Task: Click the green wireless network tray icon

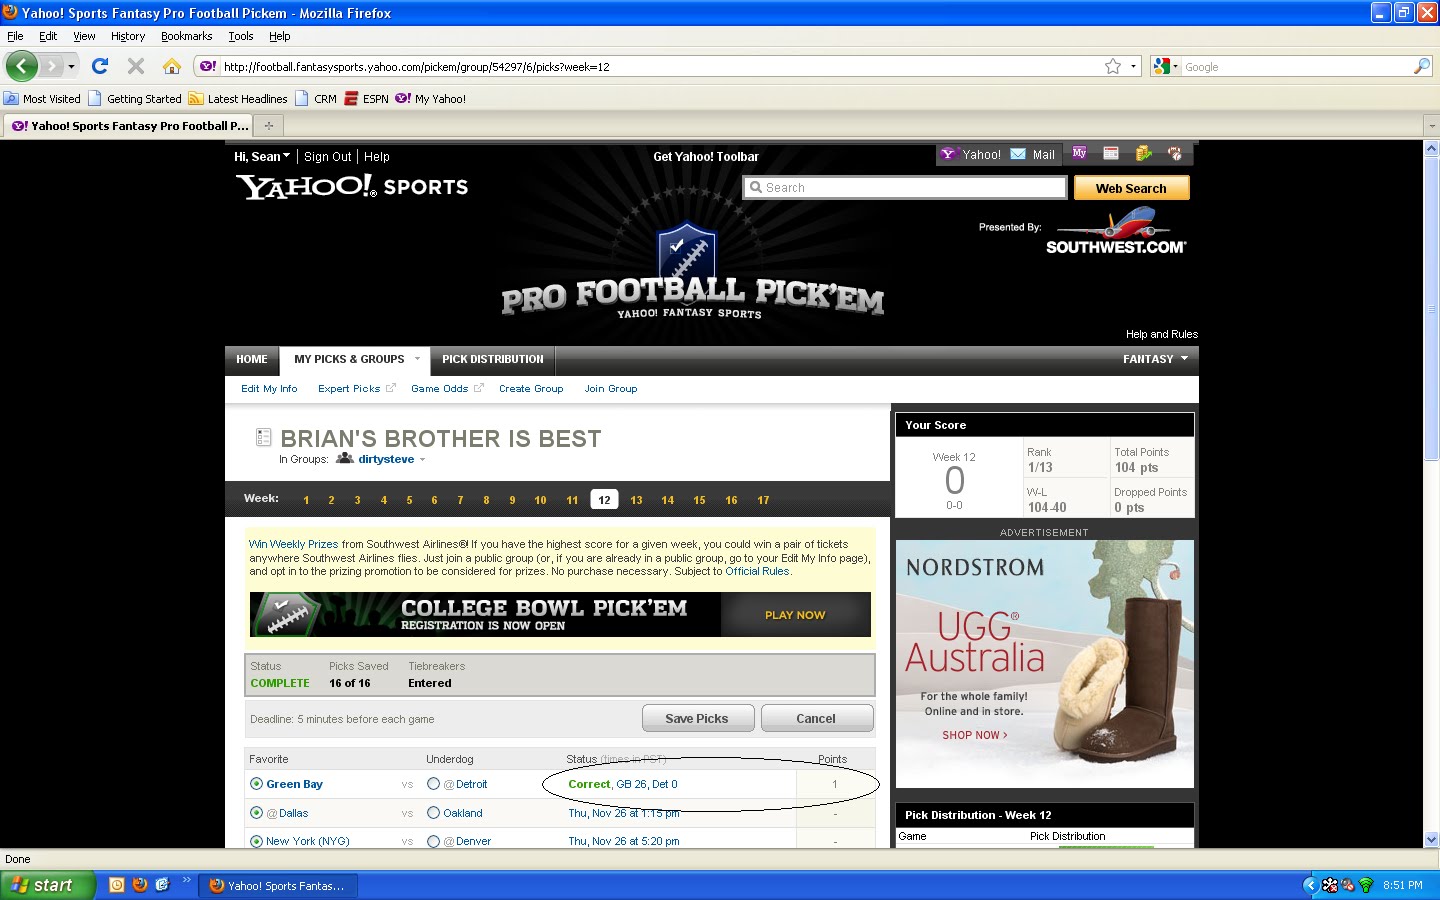Action: point(1365,885)
